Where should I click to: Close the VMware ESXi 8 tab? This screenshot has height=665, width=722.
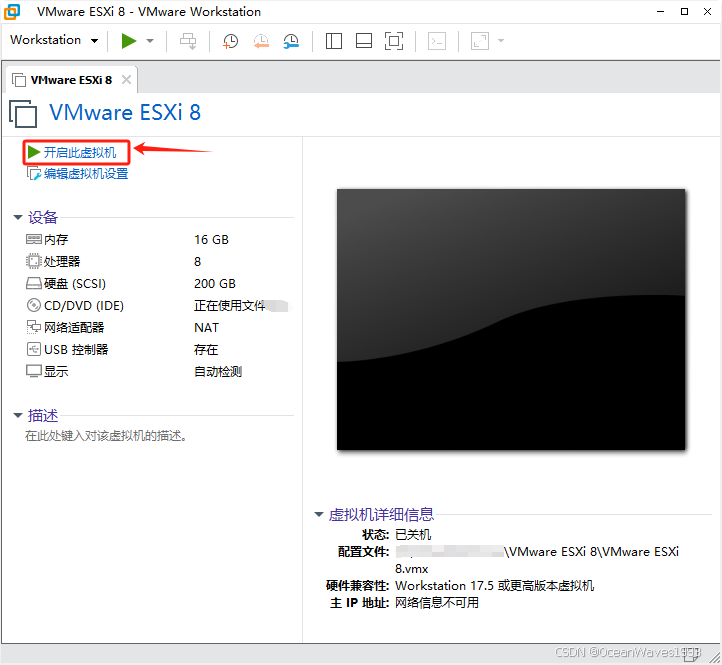click(x=126, y=80)
